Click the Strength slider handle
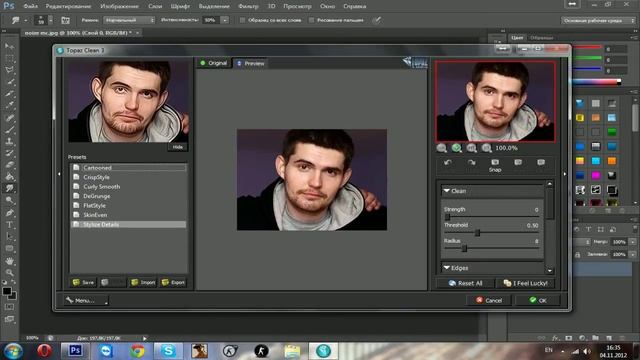The width and height of the screenshot is (640, 360). [448, 217]
